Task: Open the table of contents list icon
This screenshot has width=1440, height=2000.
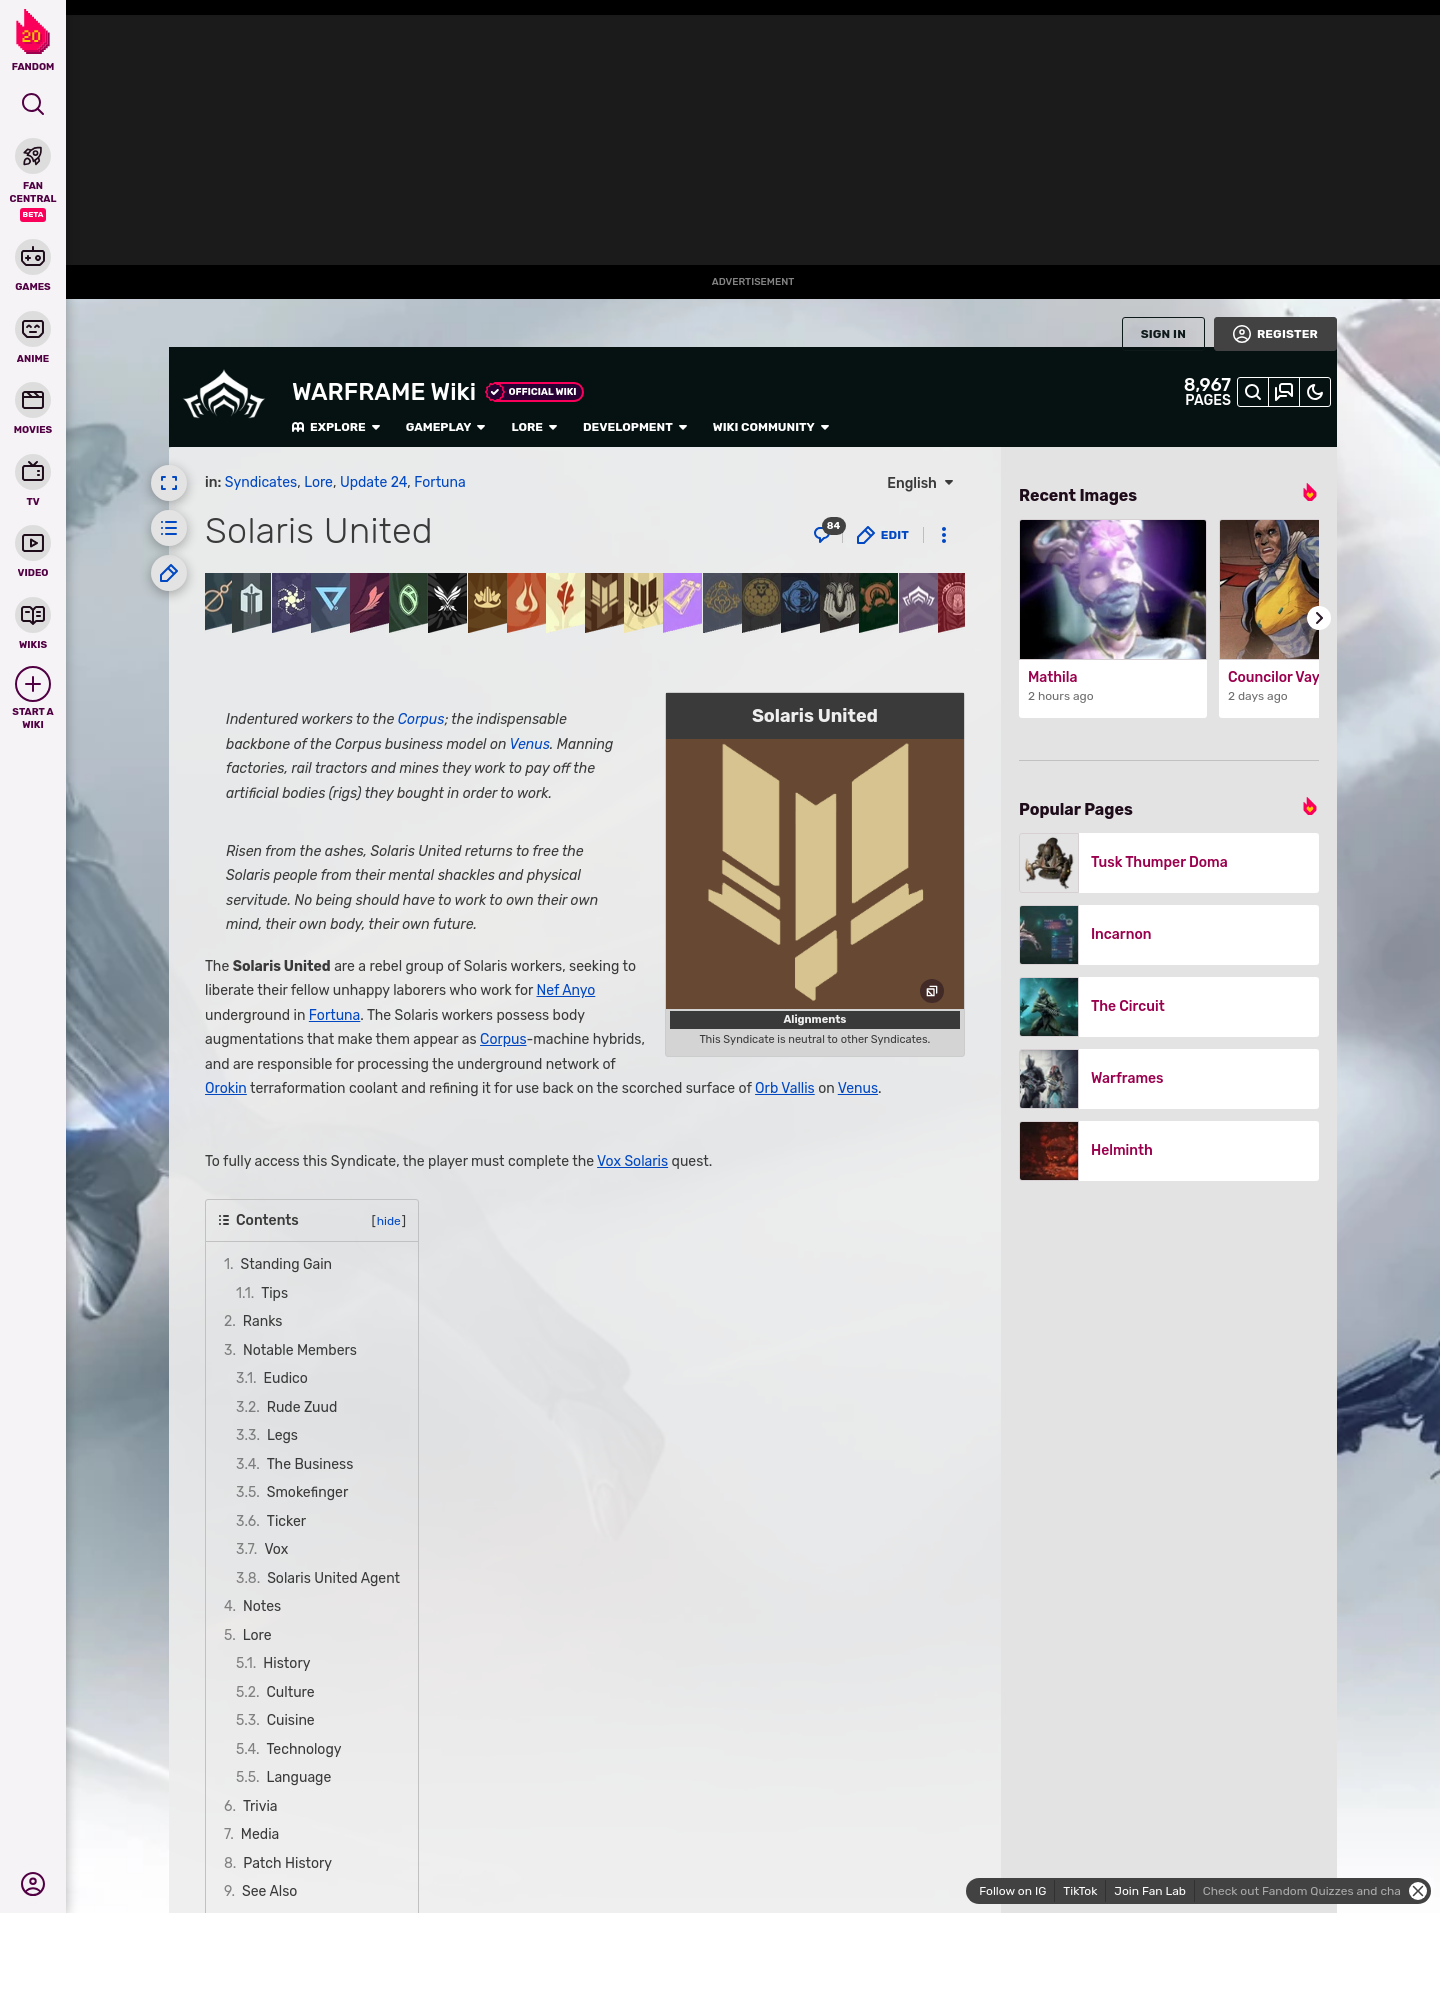Action: (169, 528)
